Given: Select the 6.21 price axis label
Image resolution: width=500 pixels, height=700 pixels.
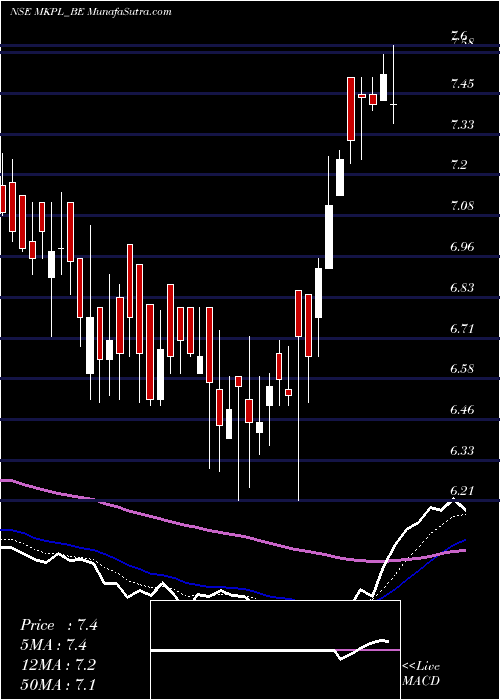Looking at the screenshot, I should [462, 491].
